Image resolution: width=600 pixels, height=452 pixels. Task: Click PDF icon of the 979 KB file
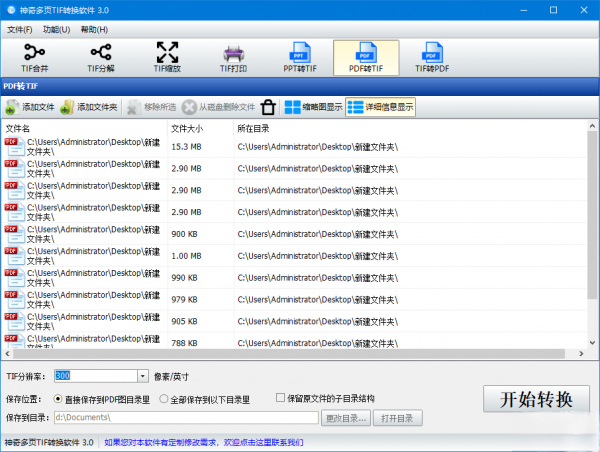click(x=14, y=300)
